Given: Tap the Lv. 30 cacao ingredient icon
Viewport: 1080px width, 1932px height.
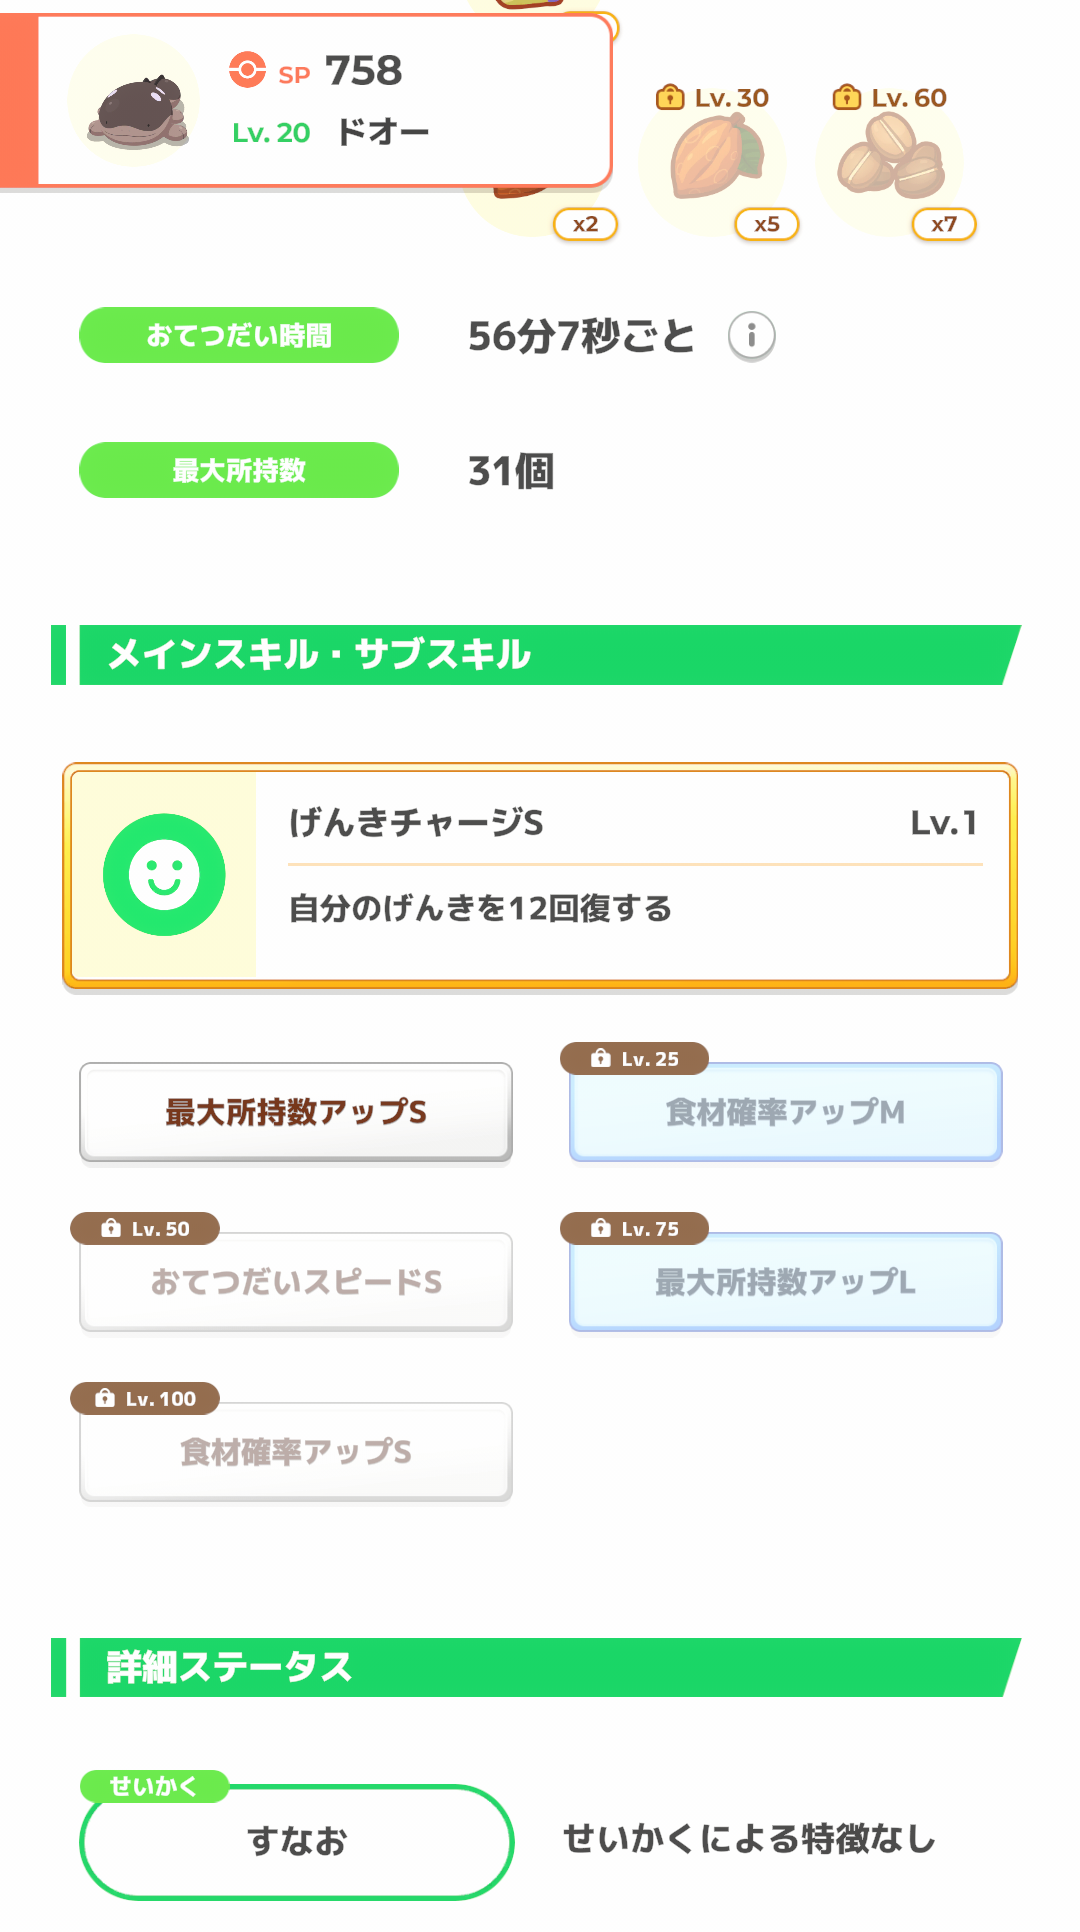Looking at the screenshot, I should [714, 159].
